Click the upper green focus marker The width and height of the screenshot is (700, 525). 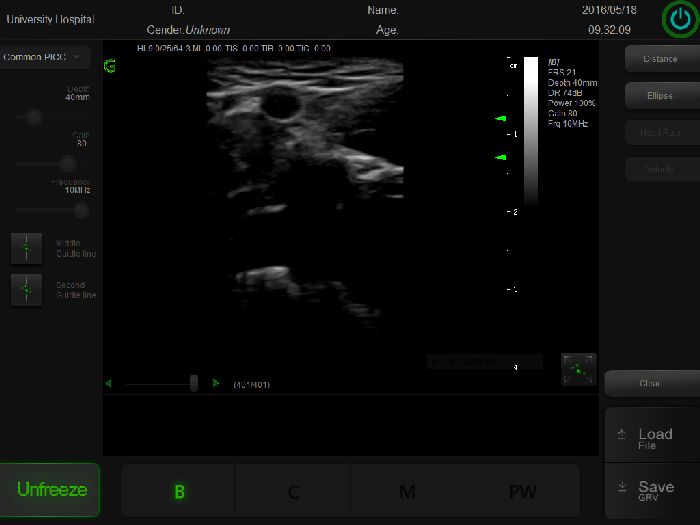pos(501,118)
